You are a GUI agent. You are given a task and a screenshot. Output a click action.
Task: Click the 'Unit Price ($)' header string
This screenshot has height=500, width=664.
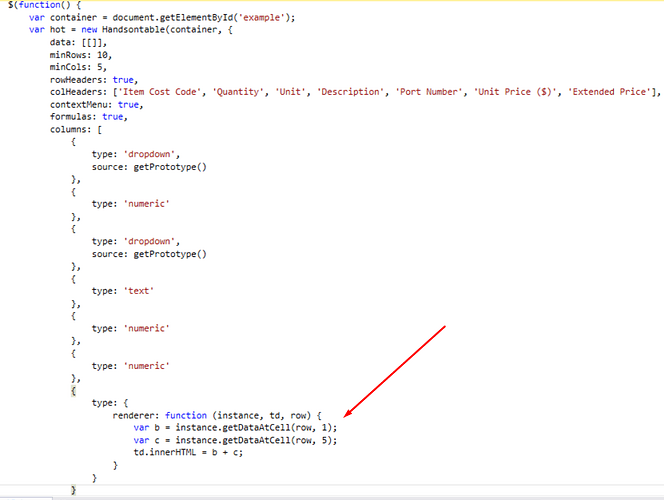519,92
